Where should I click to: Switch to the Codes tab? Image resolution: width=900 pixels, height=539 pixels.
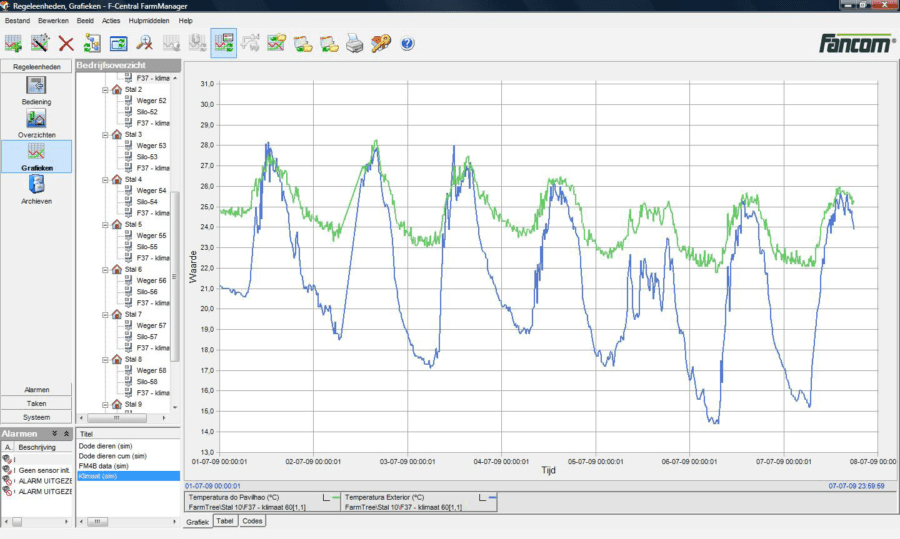point(253,521)
